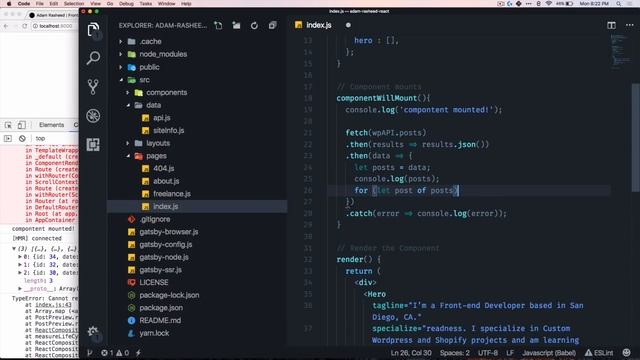This screenshot has width=640, height=360.
Task: Click Spaces: 2 indentation setting
Action: pyautogui.click(x=455, y=353)
